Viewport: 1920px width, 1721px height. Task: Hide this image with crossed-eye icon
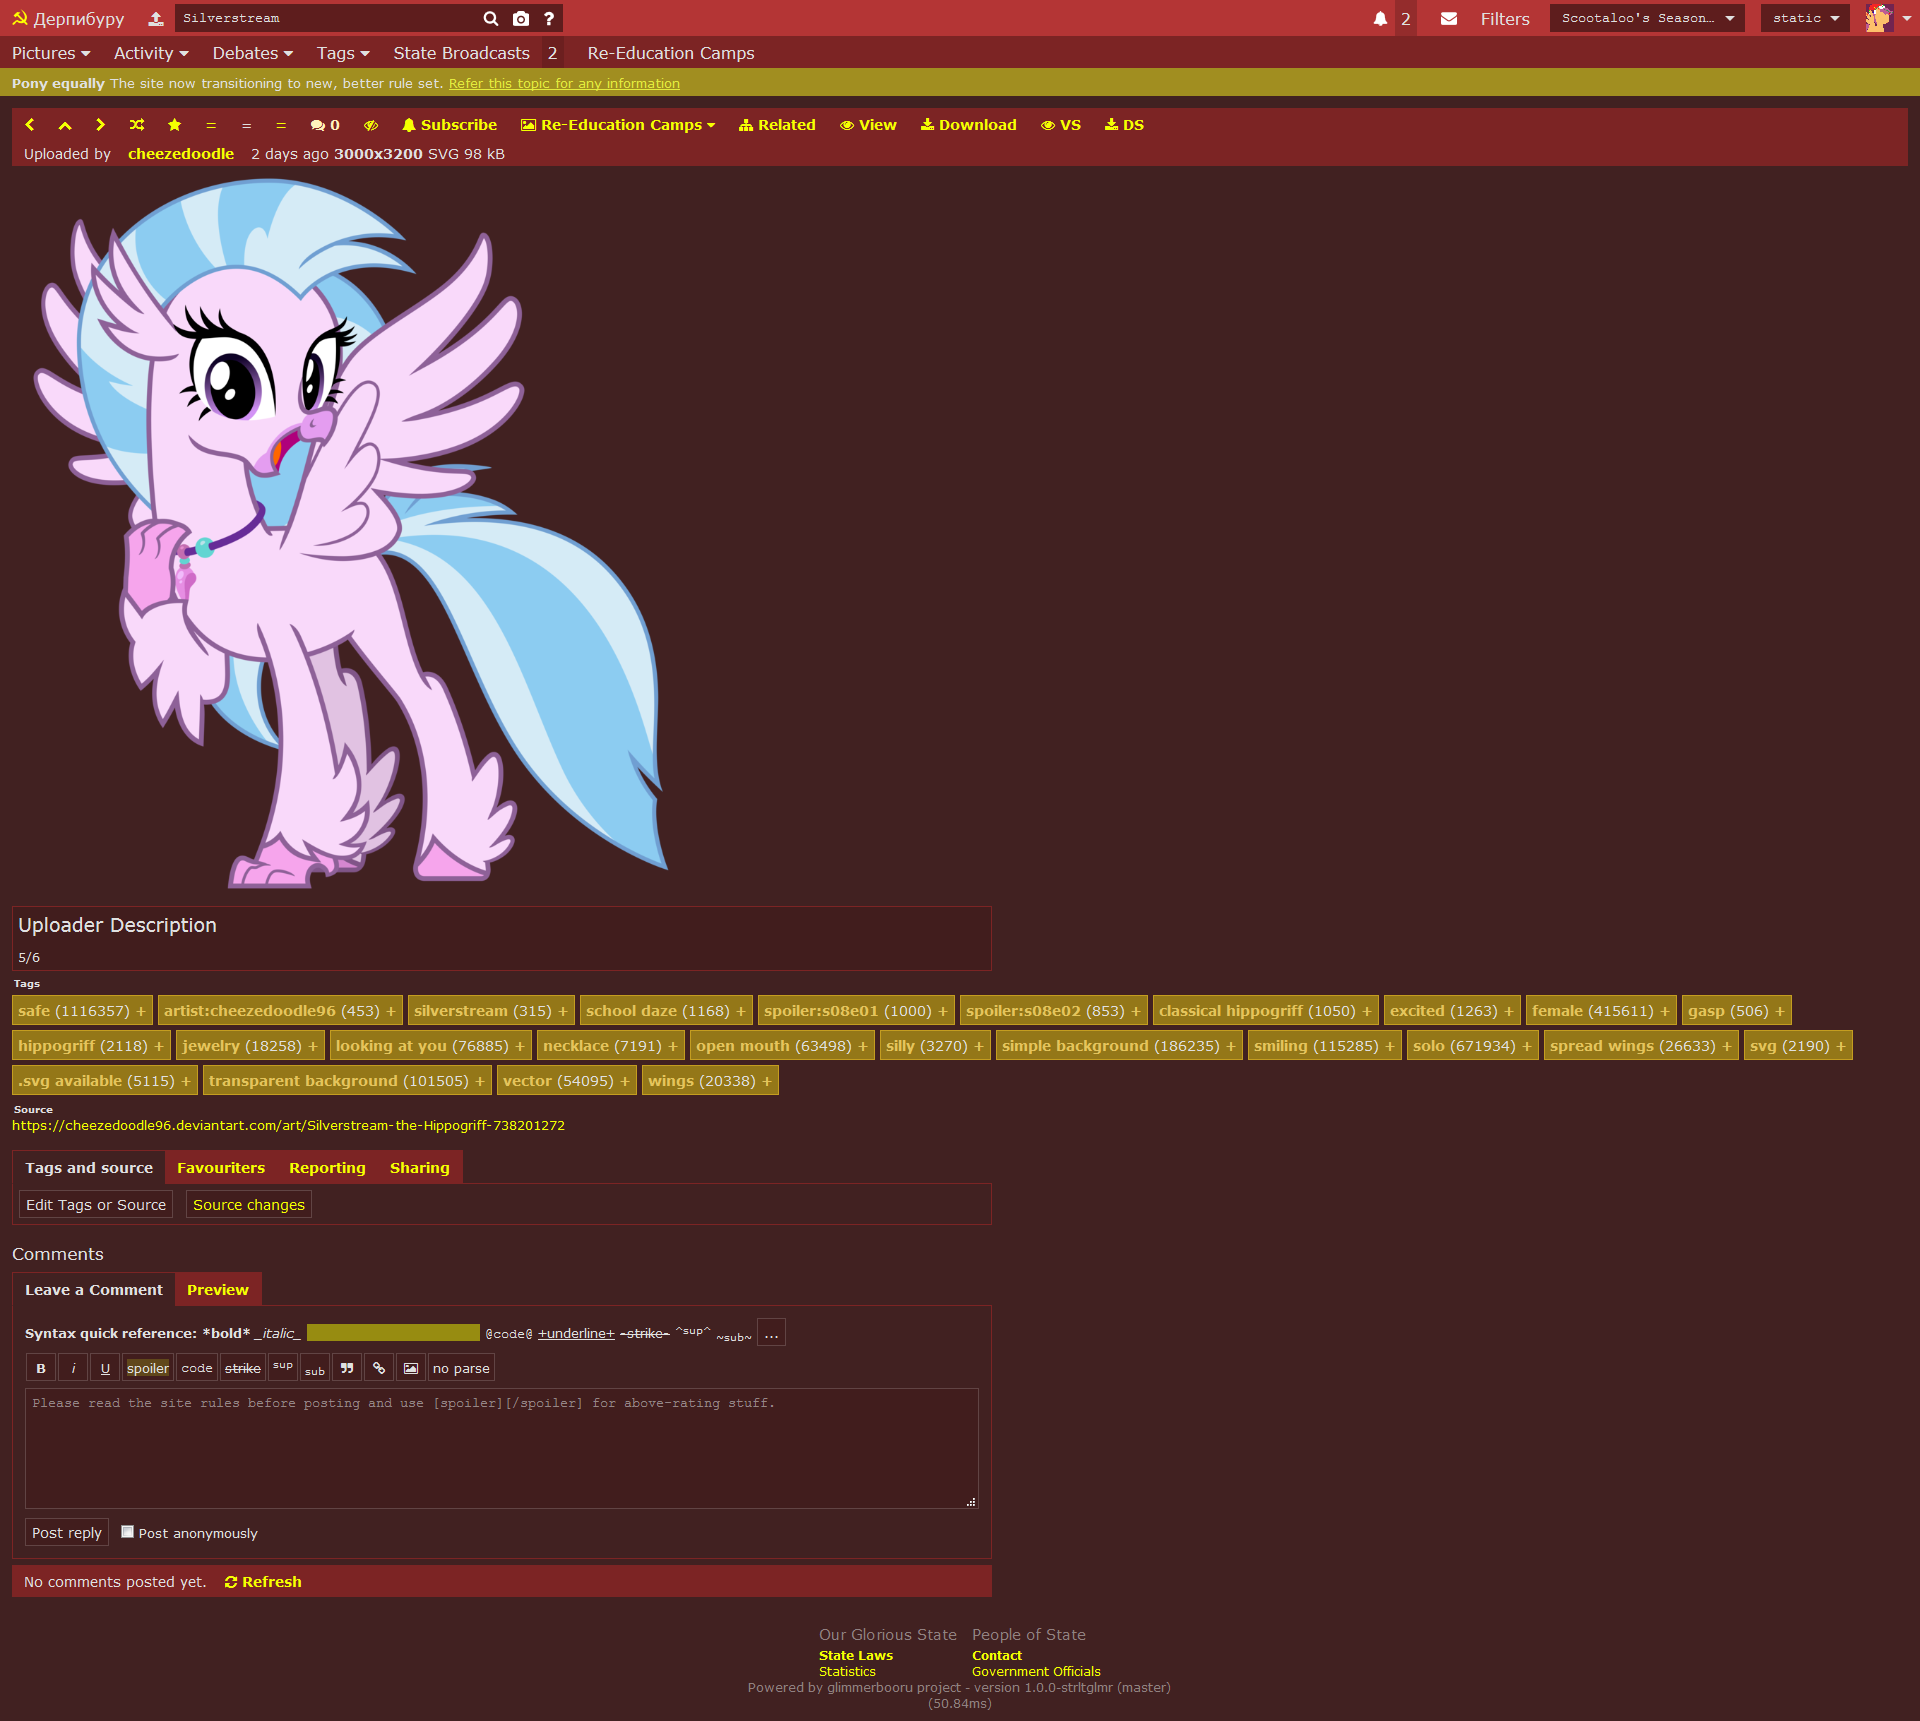[x=371, y=125]
